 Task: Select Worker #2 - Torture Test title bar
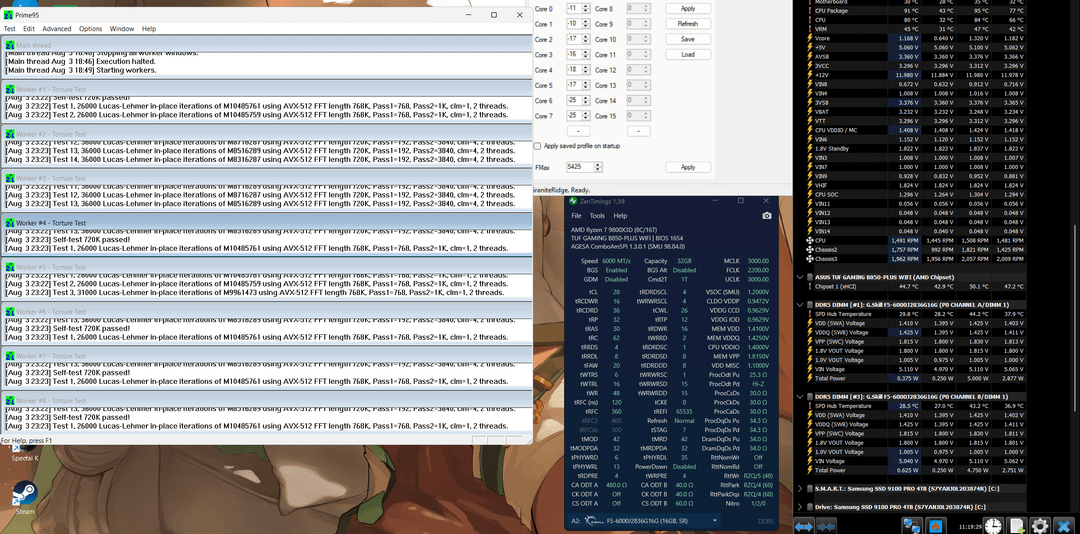(x=267, y=134)
